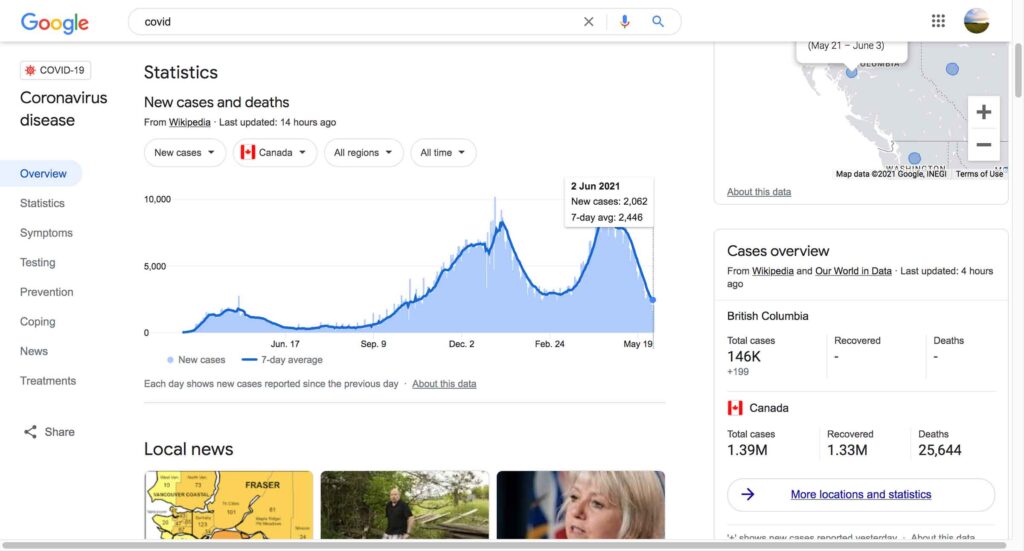Click the blue search magnifier icon

658,22
